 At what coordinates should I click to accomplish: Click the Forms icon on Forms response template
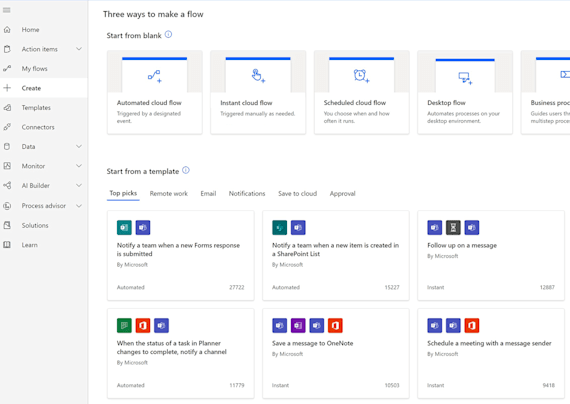point(124,228)
